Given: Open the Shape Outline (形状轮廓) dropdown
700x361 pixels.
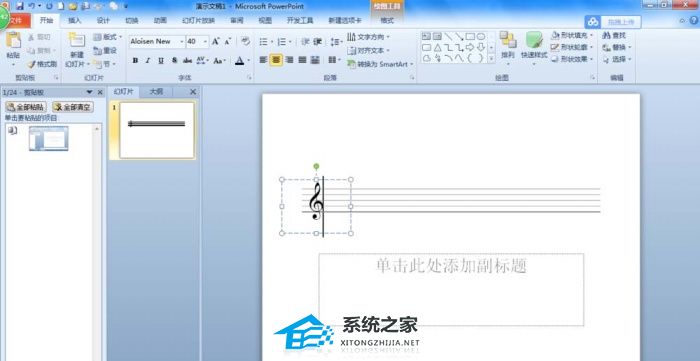Looking at the screenshot, I should pos(573,47).
